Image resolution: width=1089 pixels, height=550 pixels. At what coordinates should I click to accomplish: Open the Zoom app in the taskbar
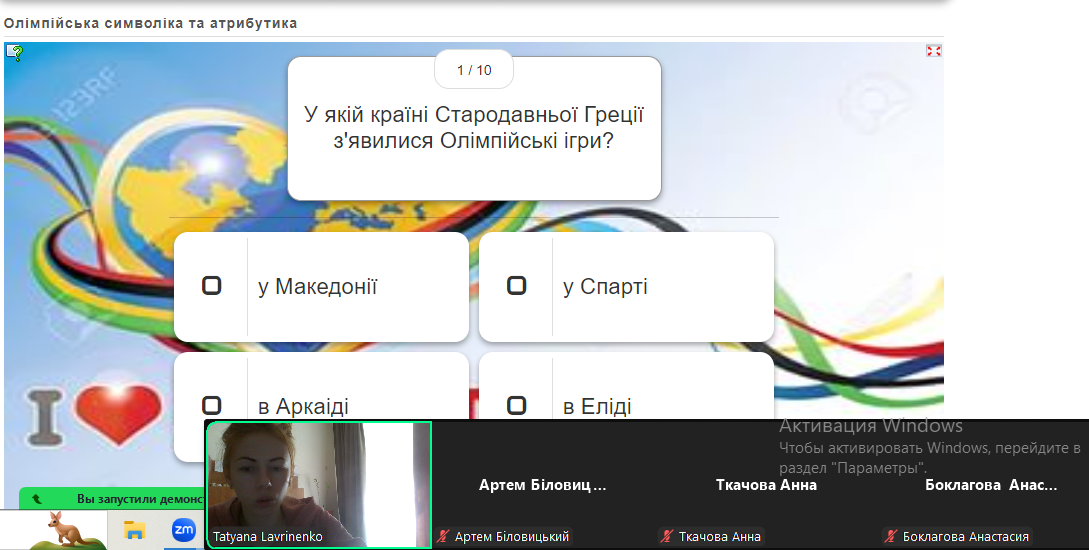point(183,530)
